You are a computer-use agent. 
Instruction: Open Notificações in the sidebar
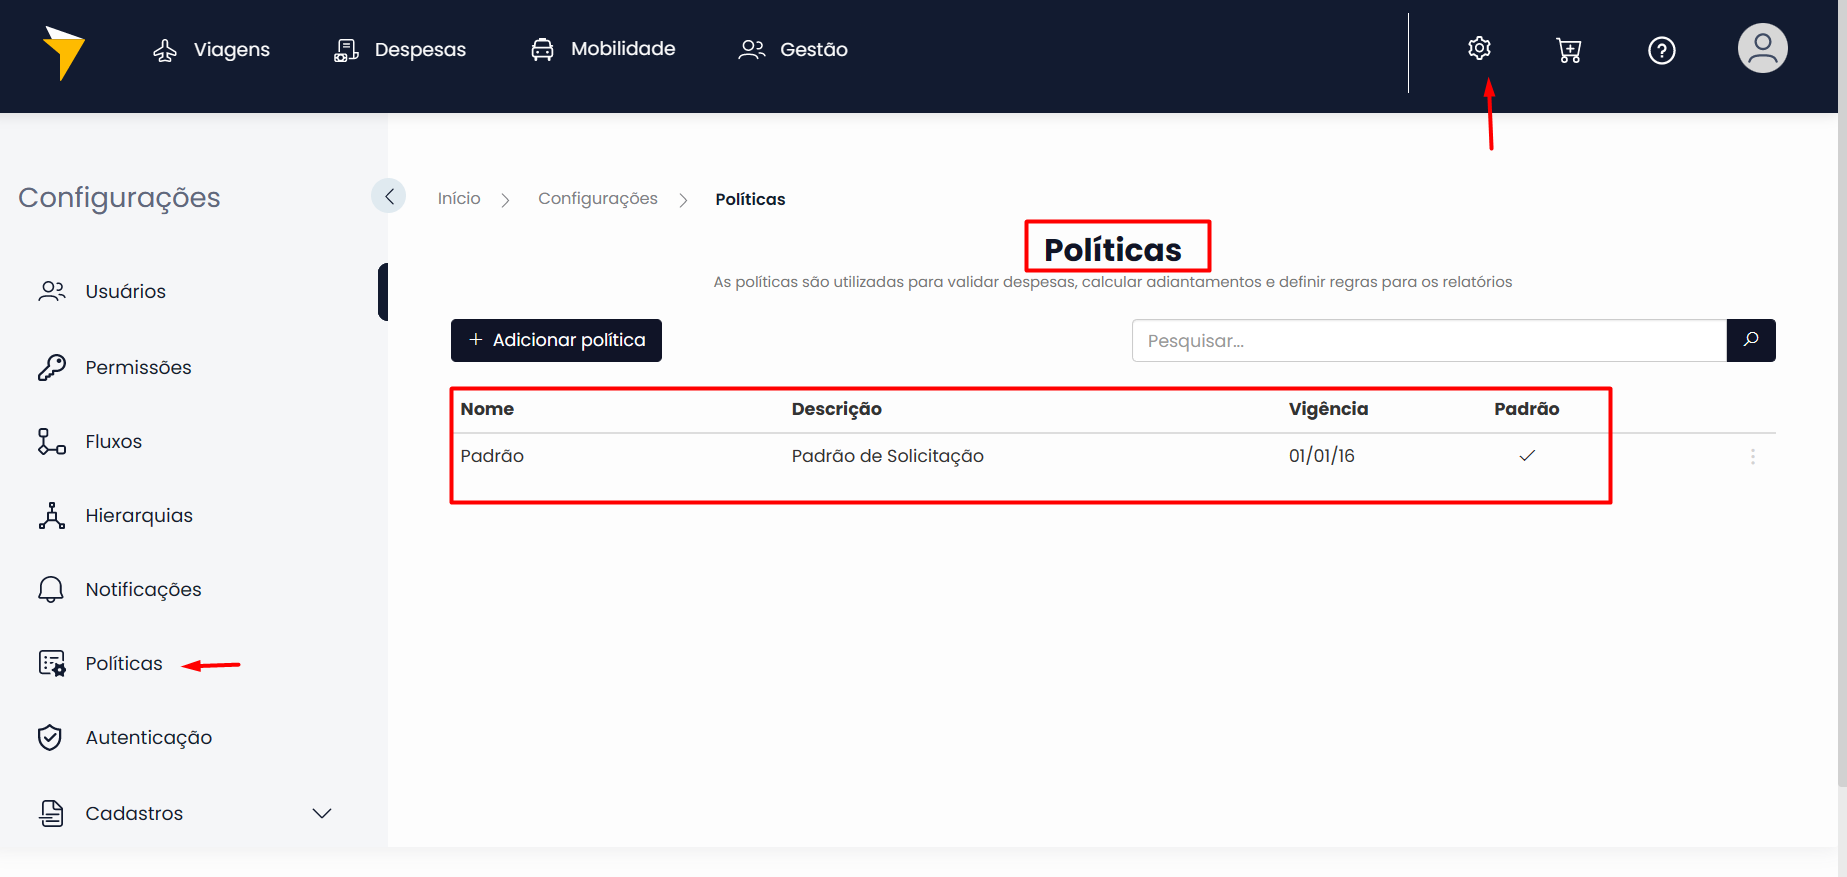[143, 589]
